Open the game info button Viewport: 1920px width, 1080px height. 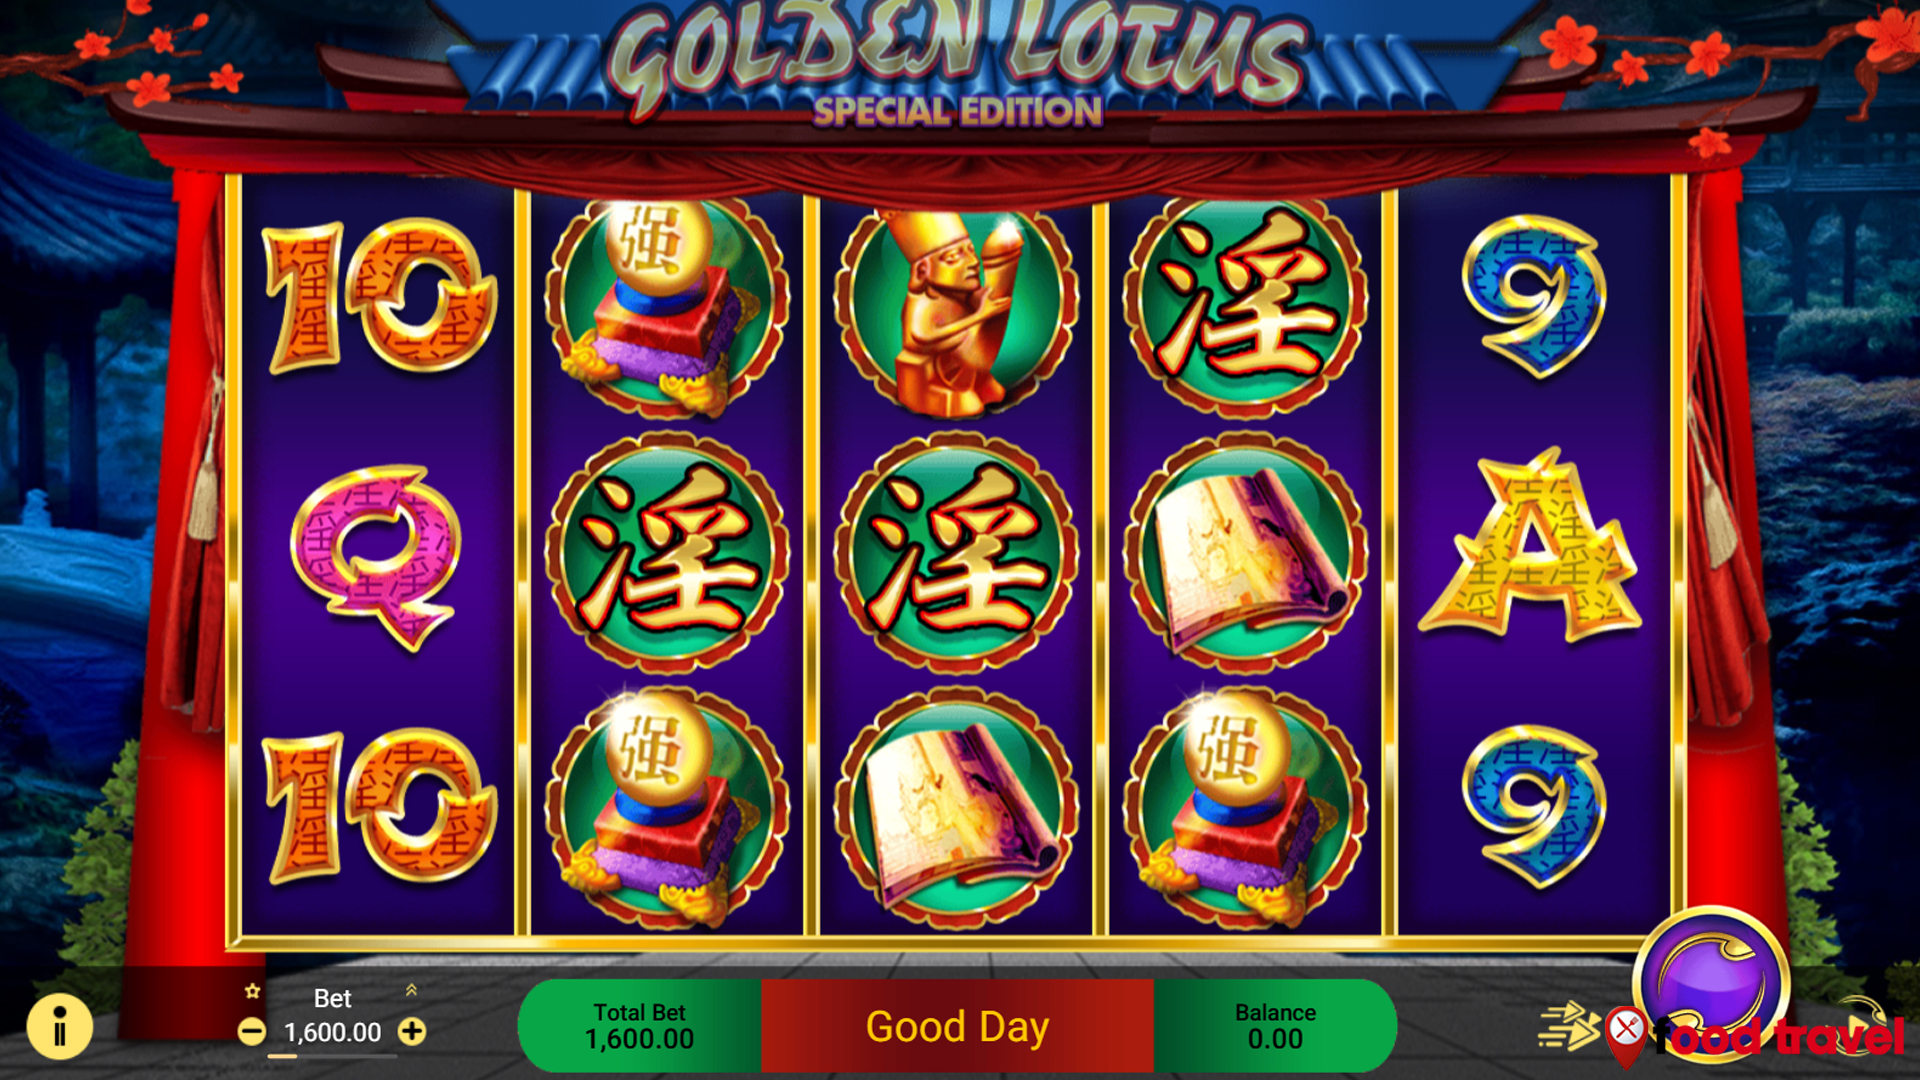coord(60,1027)
